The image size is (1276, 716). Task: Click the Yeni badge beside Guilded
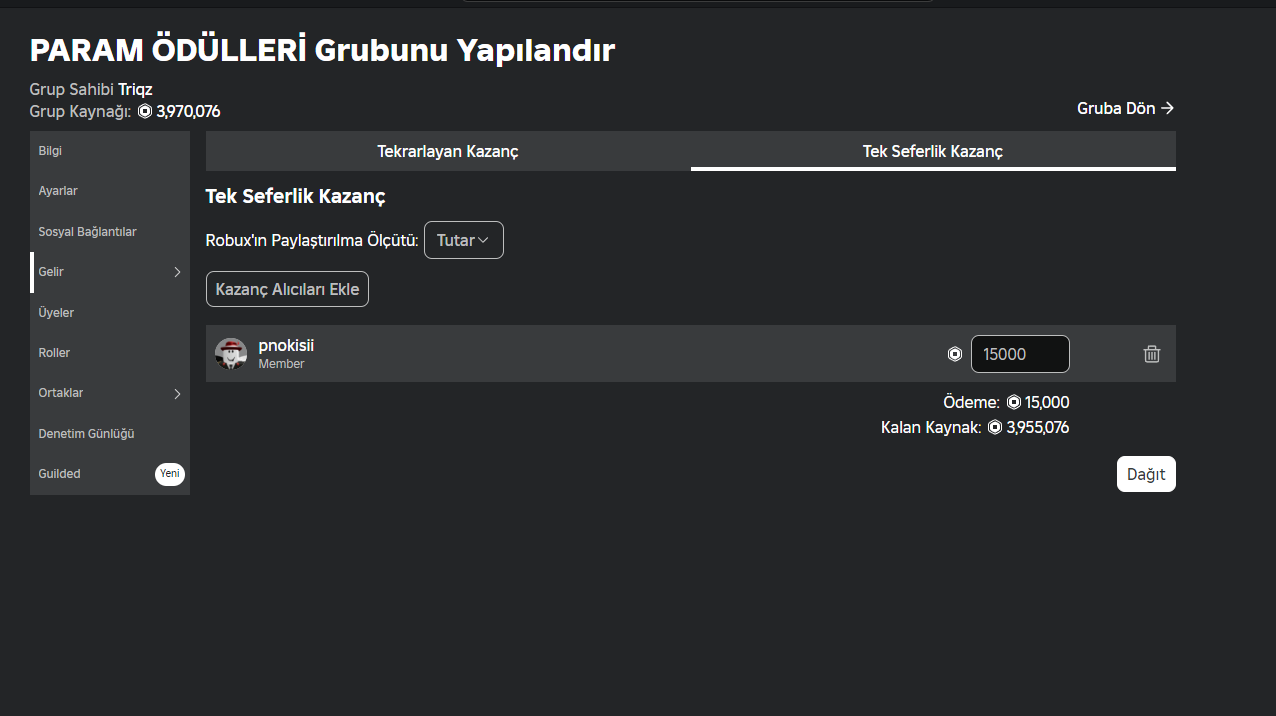point(169,474)
